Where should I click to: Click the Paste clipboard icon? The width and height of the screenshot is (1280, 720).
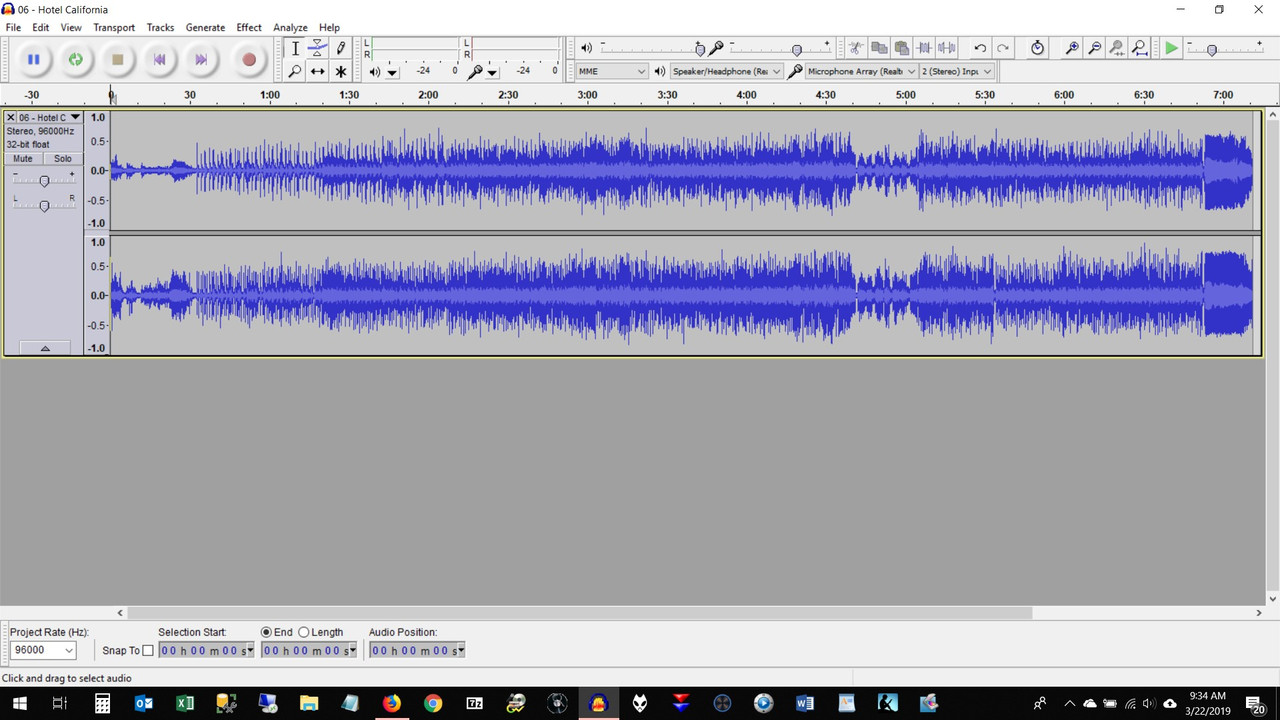[901, 48]
